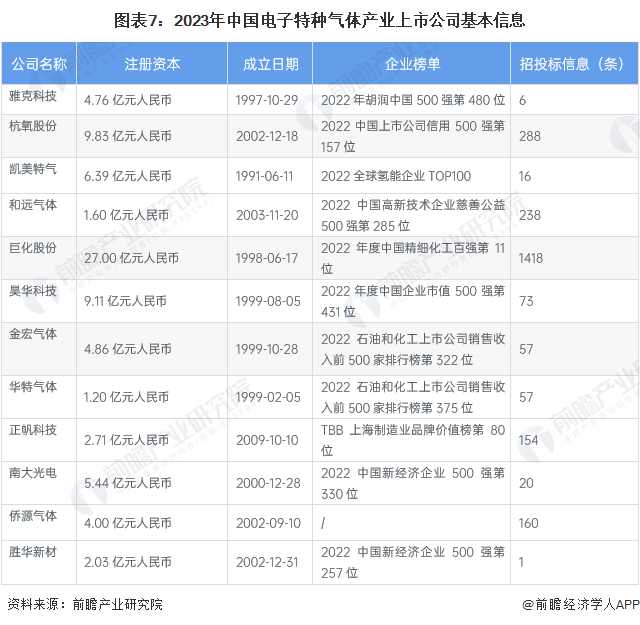The height and width of the screenshot is (625, 640).
Task: Click founding date 1999-08-05
Action: click(268, 301)
